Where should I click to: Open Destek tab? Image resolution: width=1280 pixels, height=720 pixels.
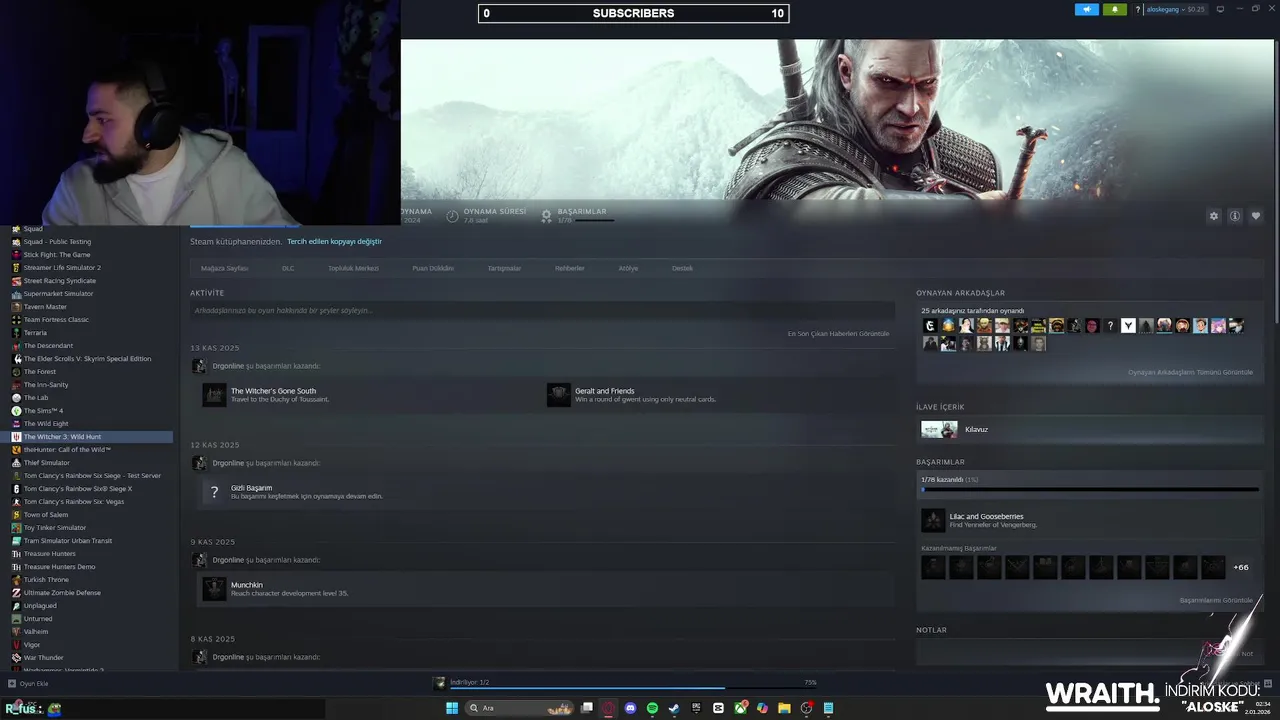(682, 268)
